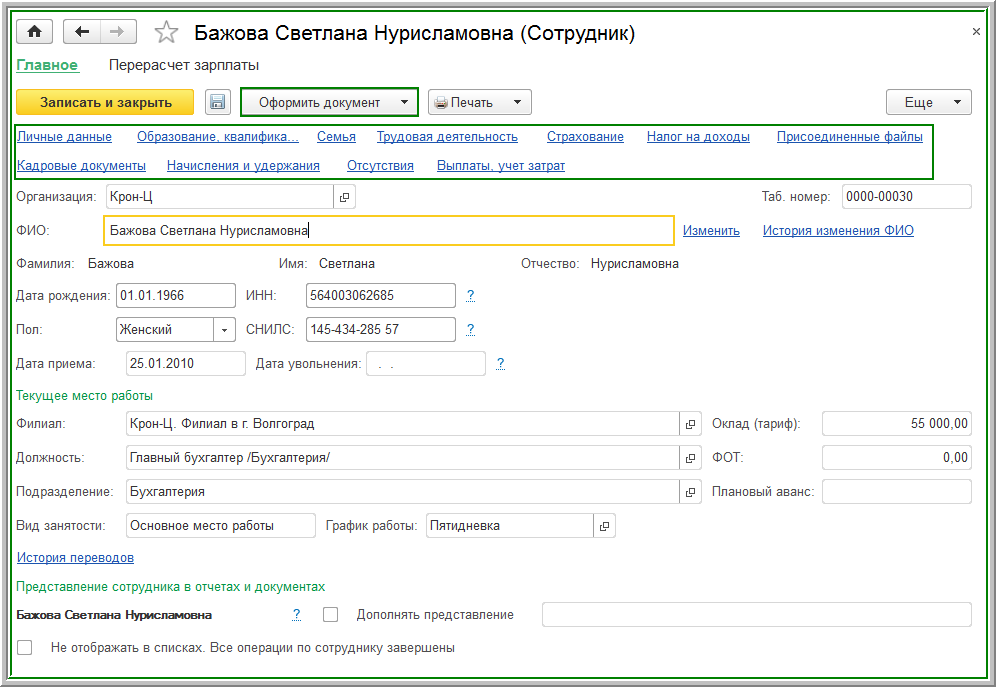
Task: Add employee card to favorites star
Action: pos(166,33)
